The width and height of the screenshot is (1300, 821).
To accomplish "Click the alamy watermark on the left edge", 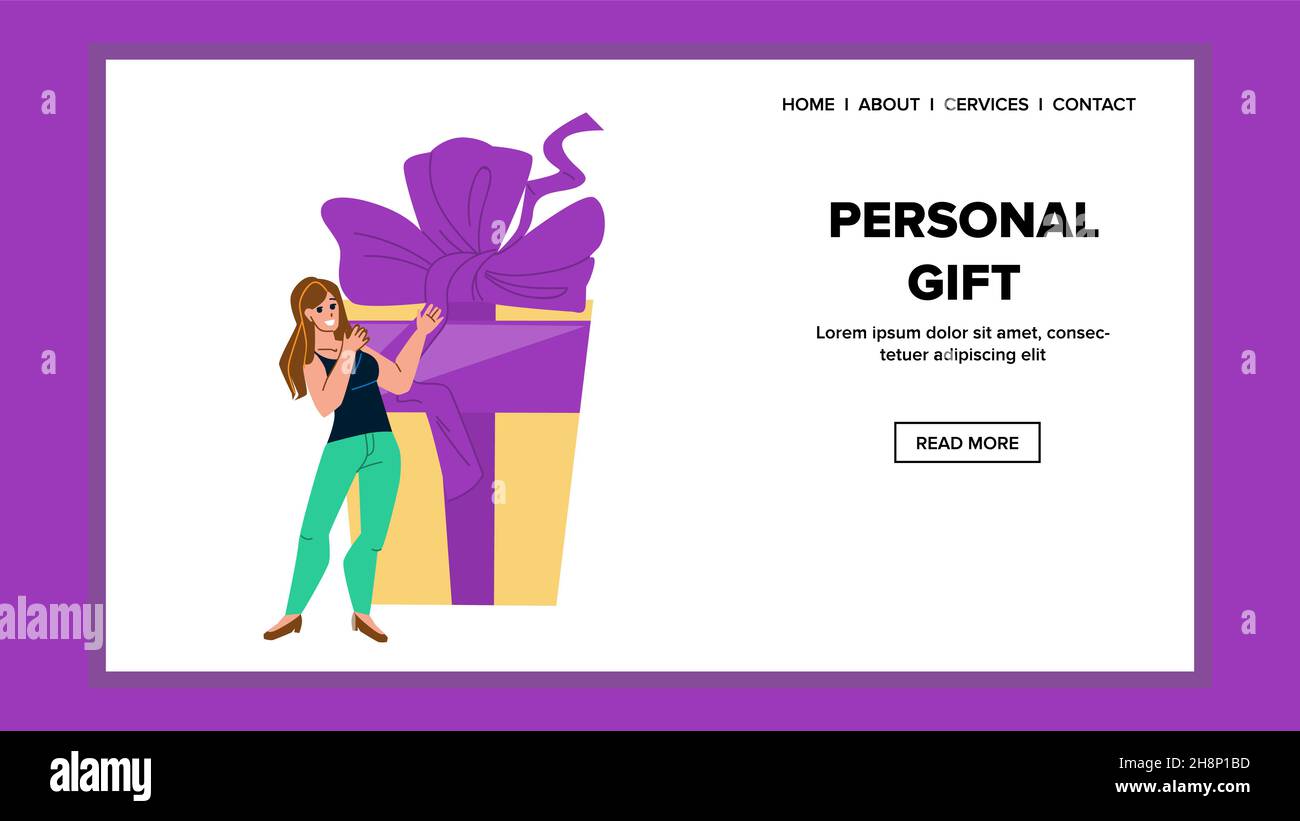I will click(51, 622).
